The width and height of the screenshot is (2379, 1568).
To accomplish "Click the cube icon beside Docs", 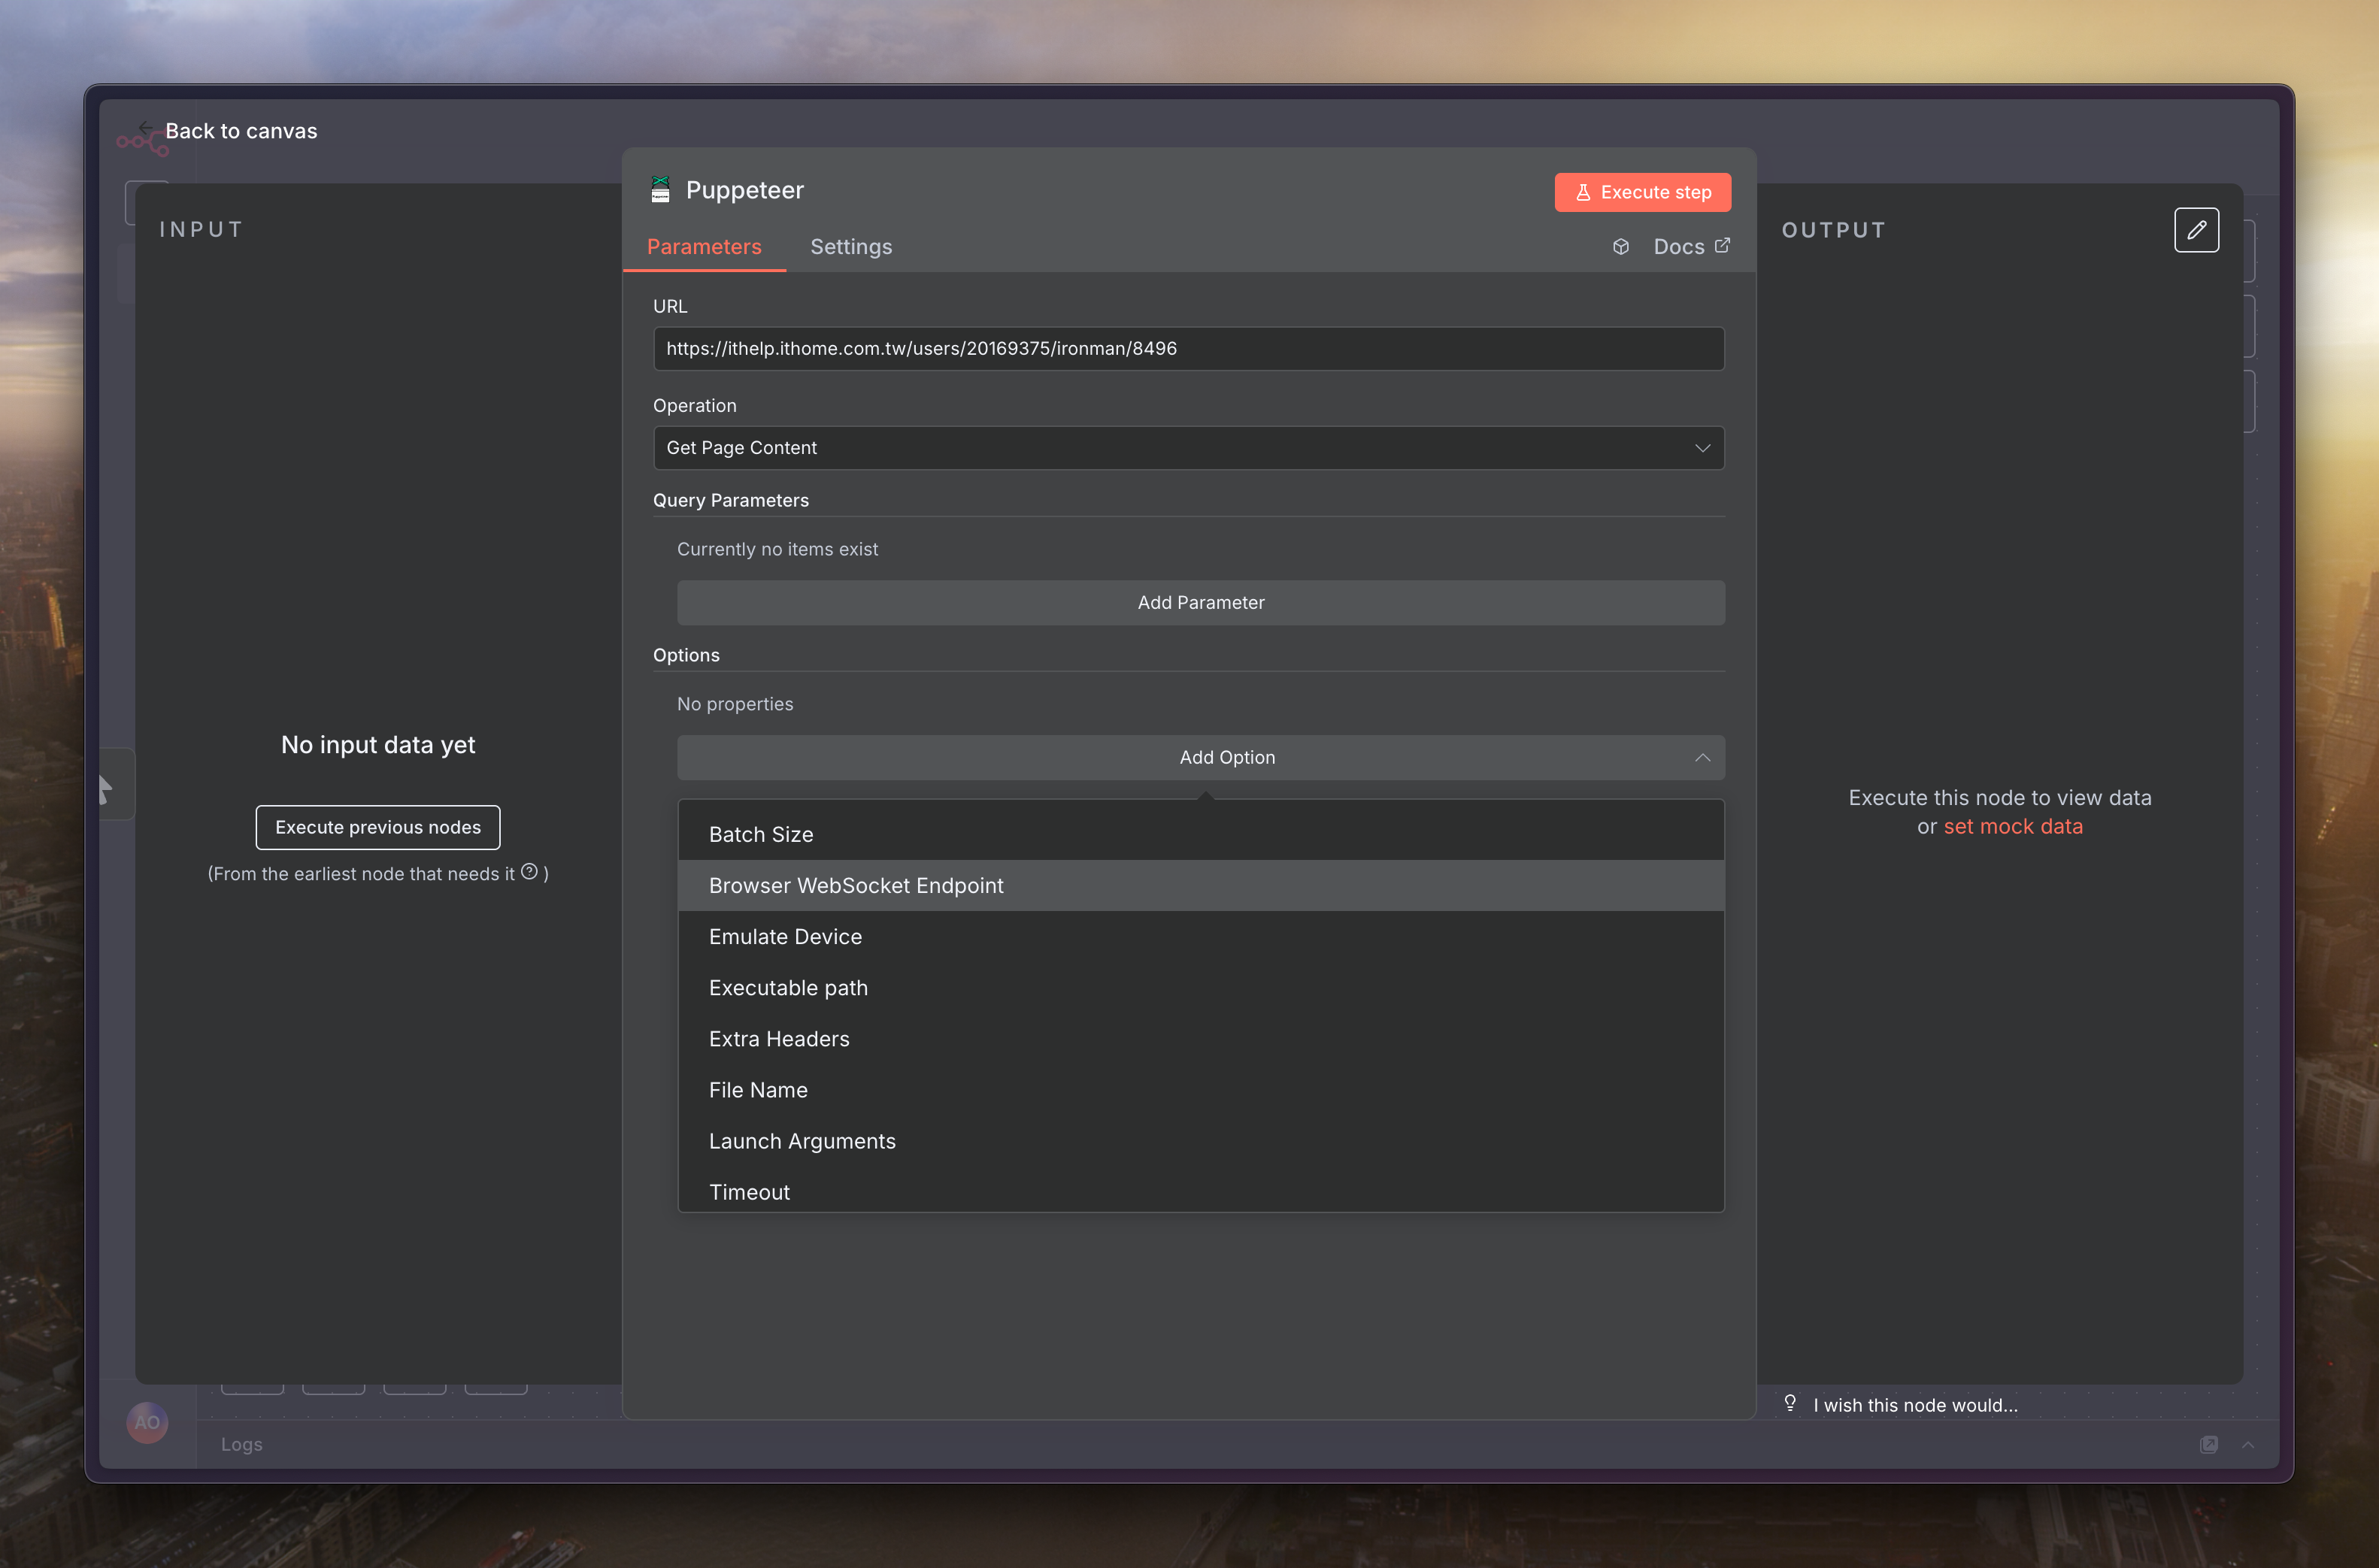I will click(x=1621, y=247).
